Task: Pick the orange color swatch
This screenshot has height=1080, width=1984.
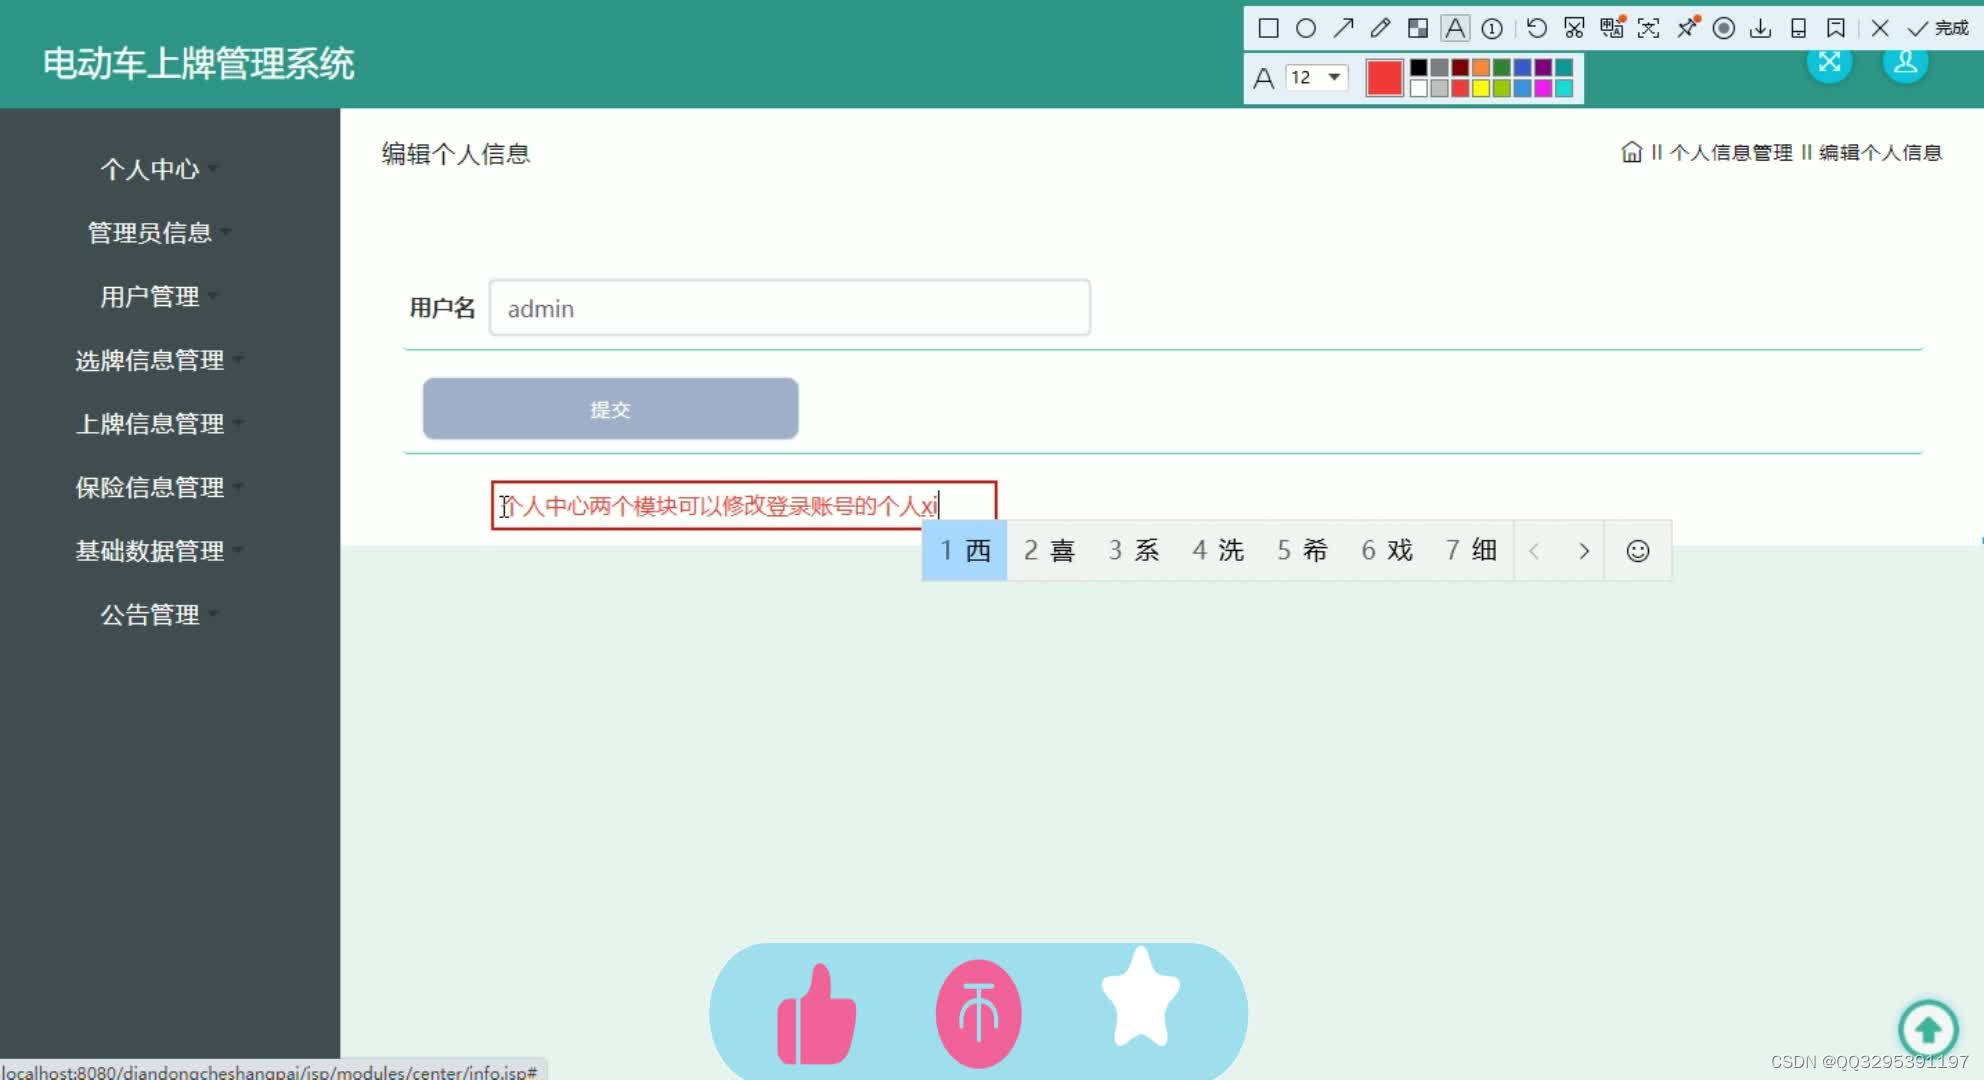Action: click(x=1481, y=68)
